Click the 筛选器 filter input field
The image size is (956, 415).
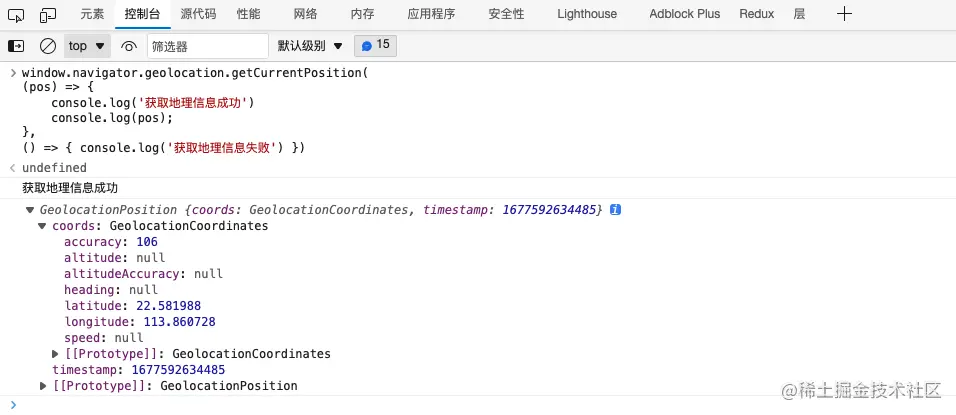[x=207, y=46]
